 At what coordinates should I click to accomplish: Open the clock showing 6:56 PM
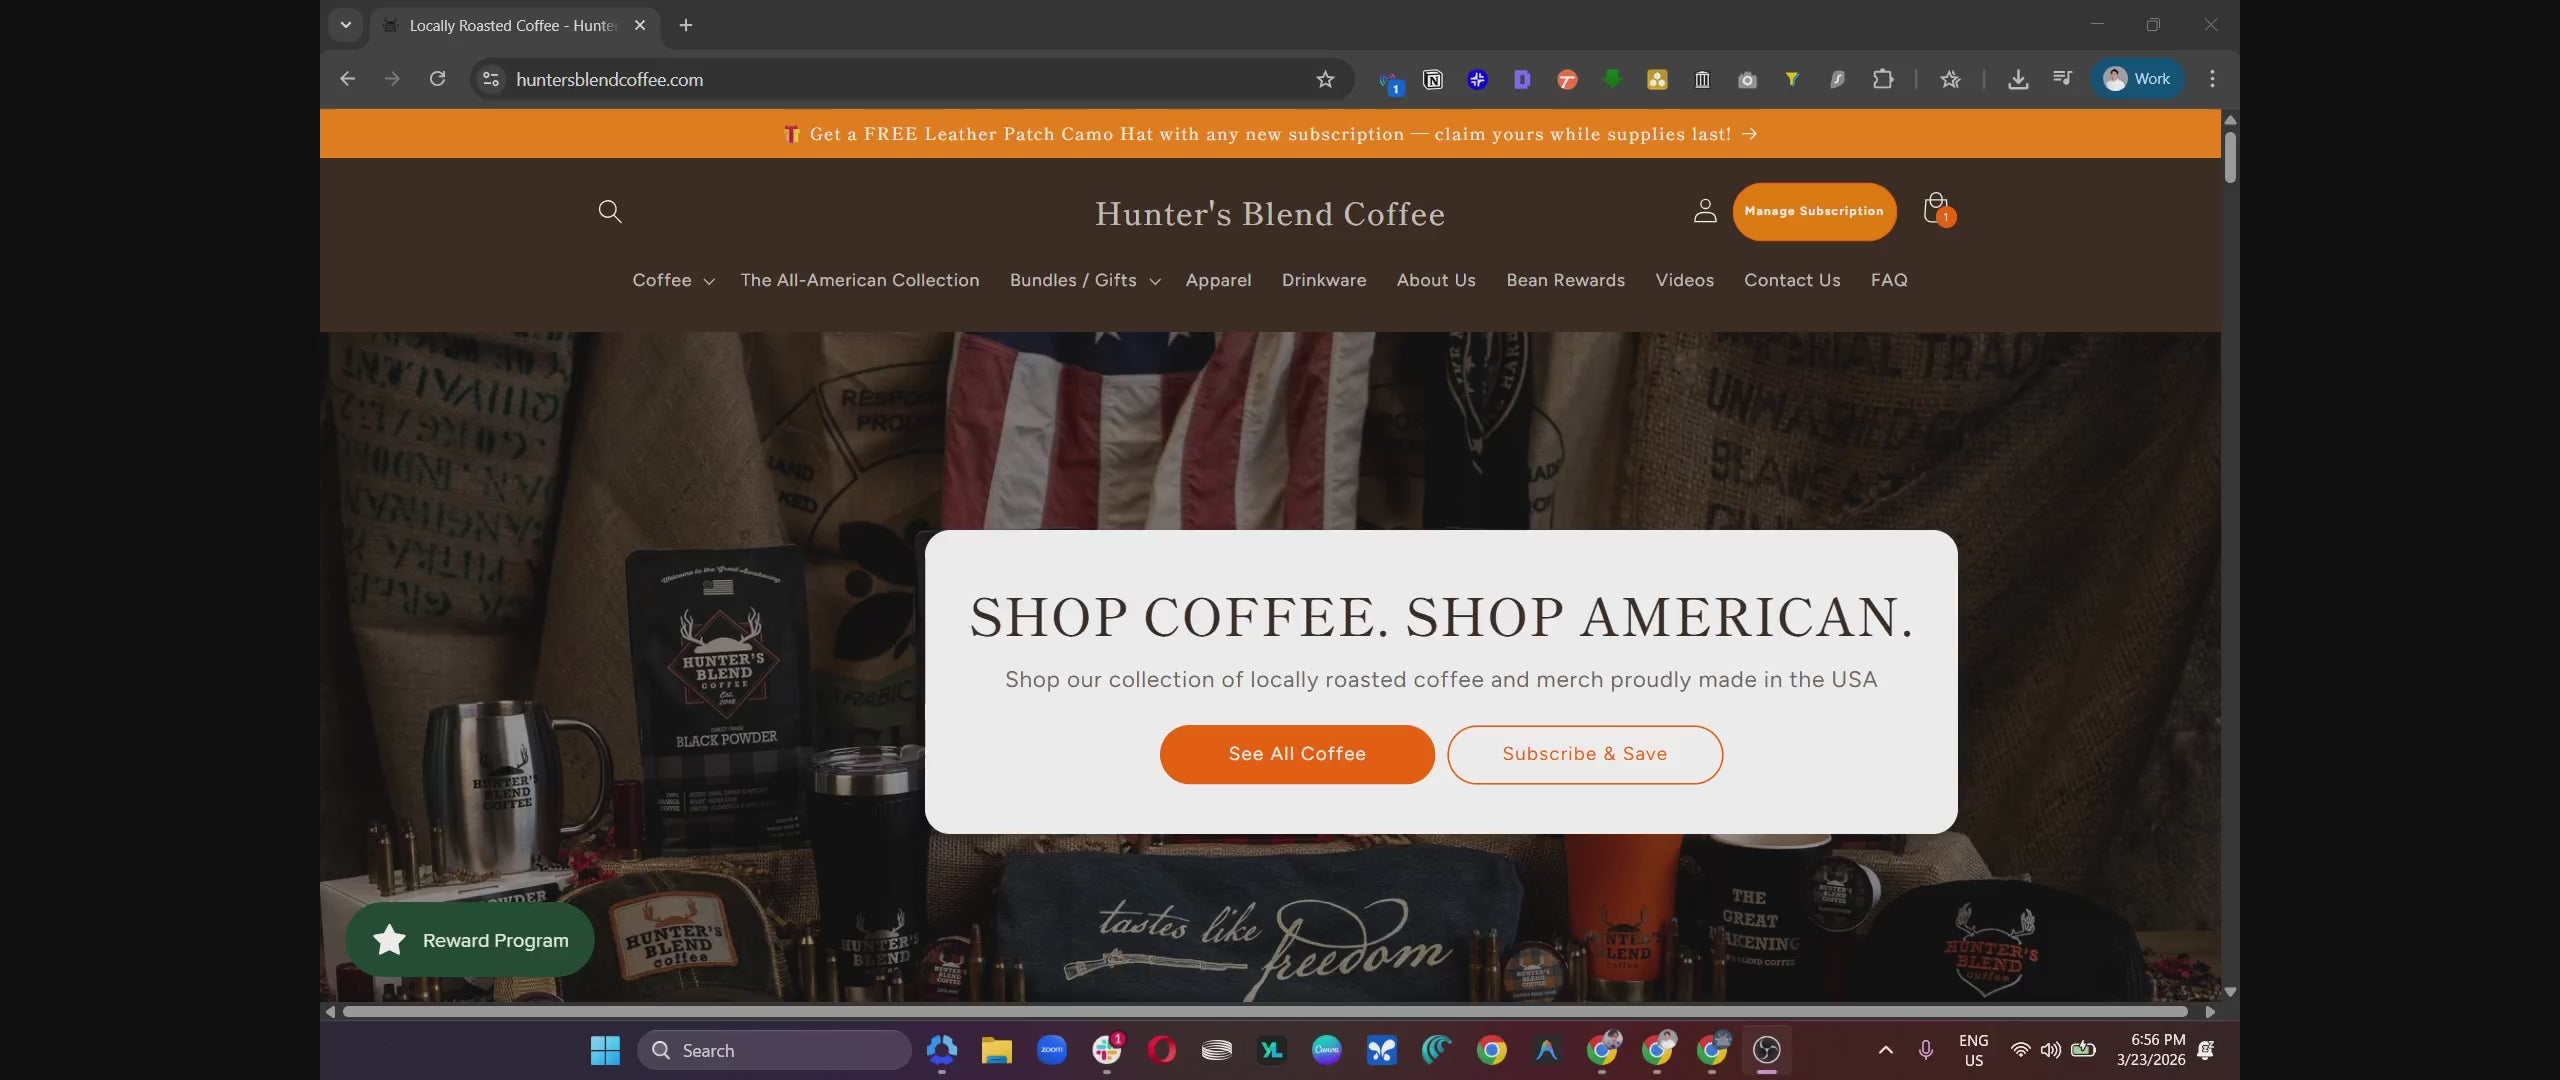pos(2151,1050)
